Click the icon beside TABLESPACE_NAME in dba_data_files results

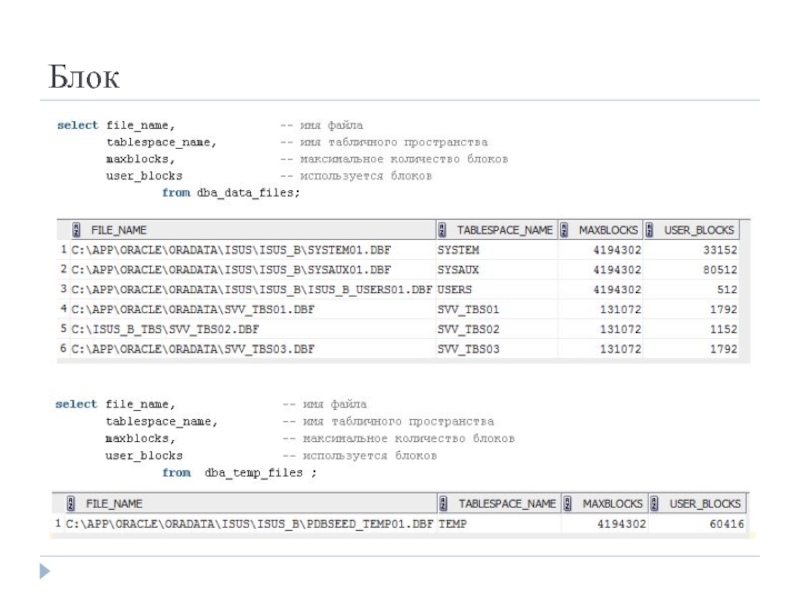click(x=443, y=230)
